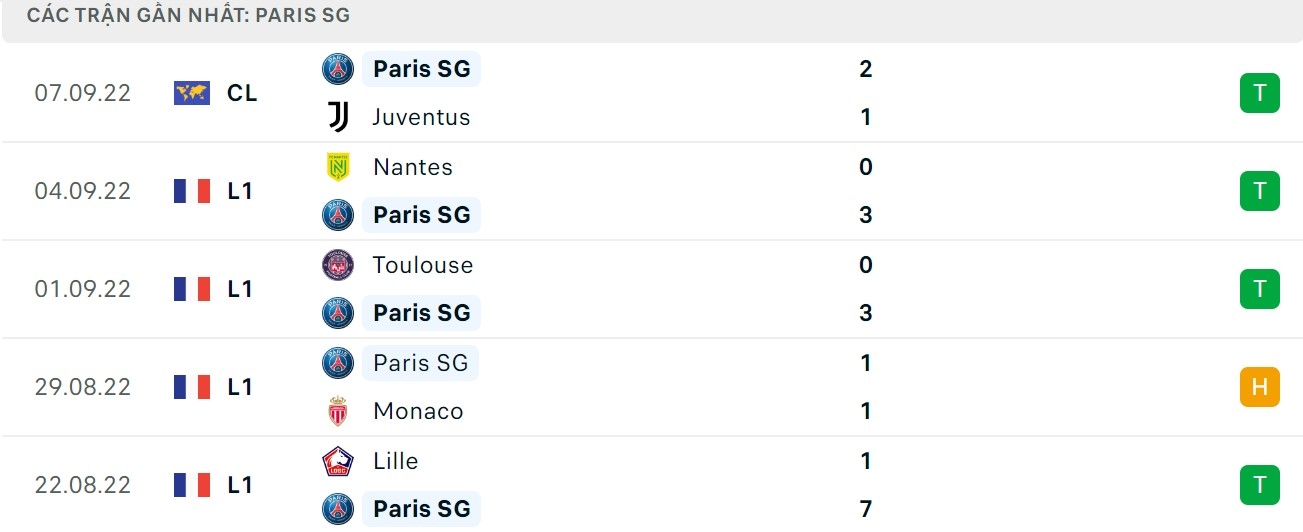Select the 29.08.22 match date
Image resolution: width=1303 pixels, height=532 pixels.
pos(82,387)
